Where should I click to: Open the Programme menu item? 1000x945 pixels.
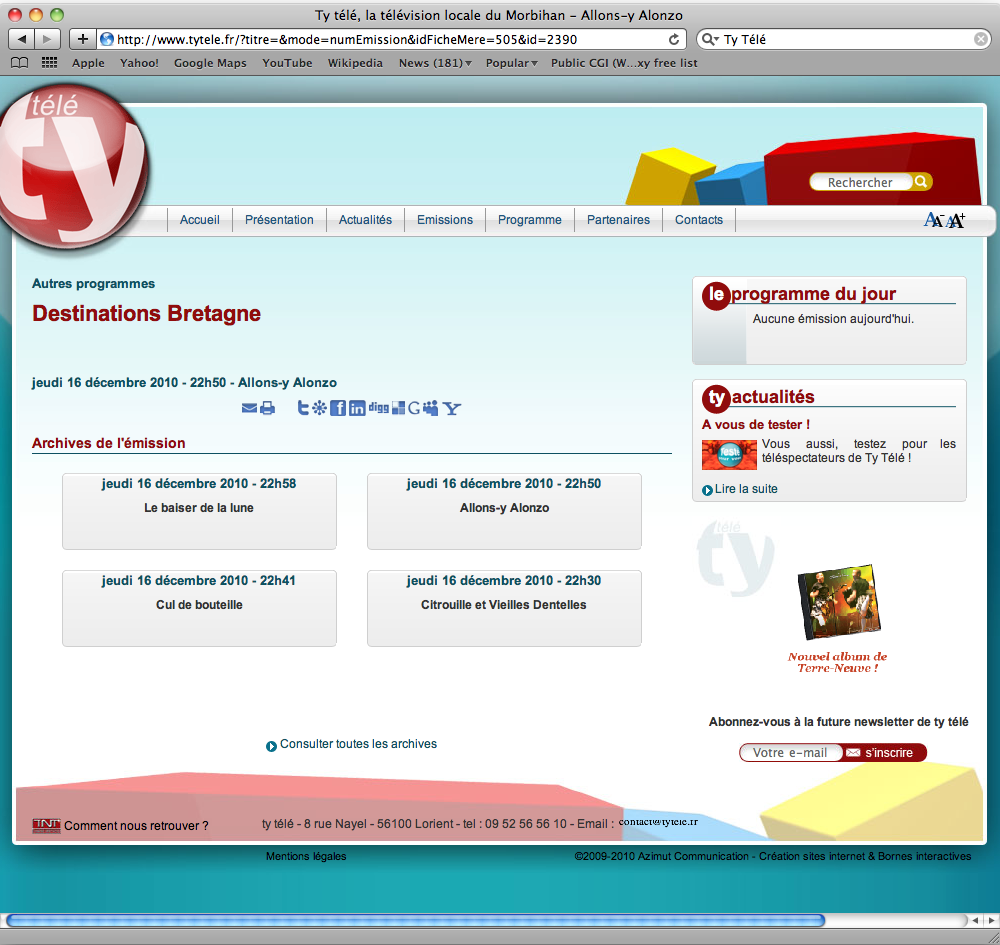point(530,219)
